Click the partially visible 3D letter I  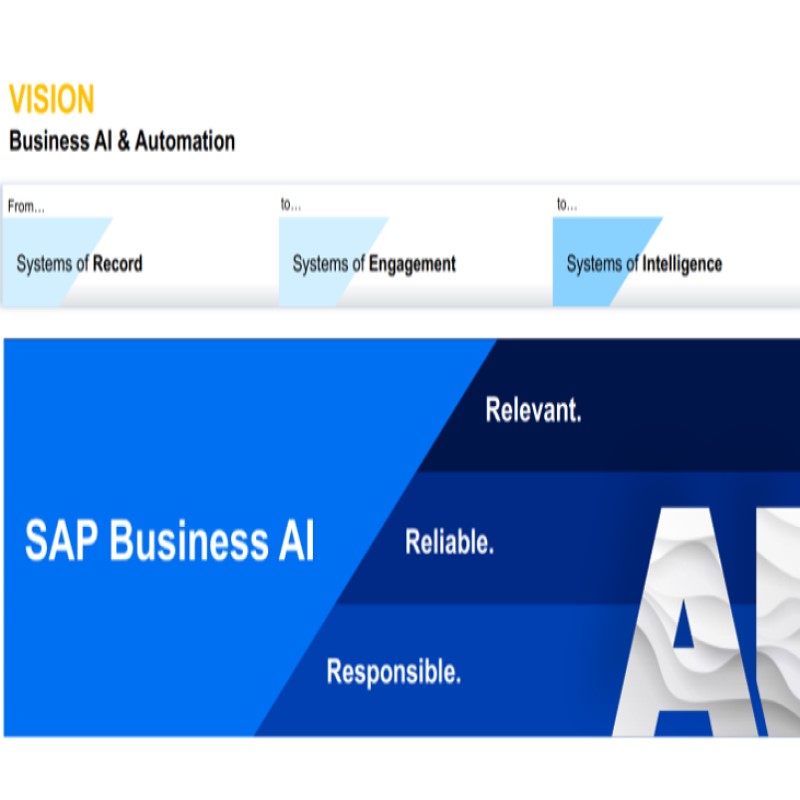pos(780,620)
